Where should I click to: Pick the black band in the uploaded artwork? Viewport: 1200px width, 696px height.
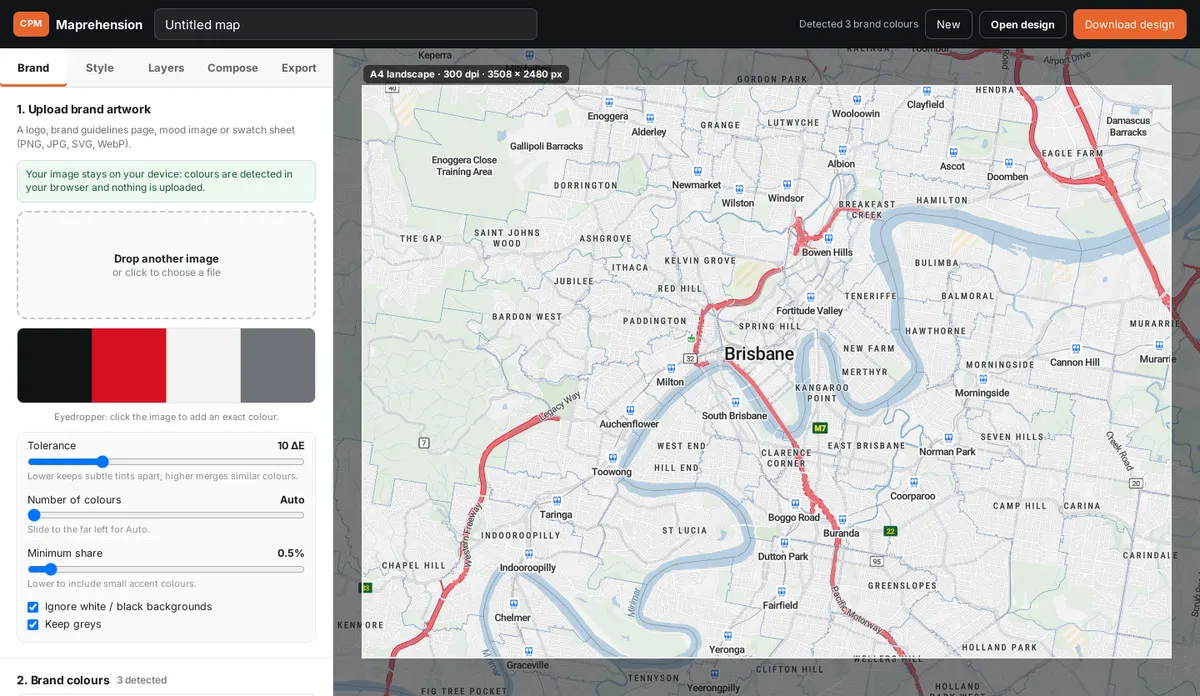point(54,365)
